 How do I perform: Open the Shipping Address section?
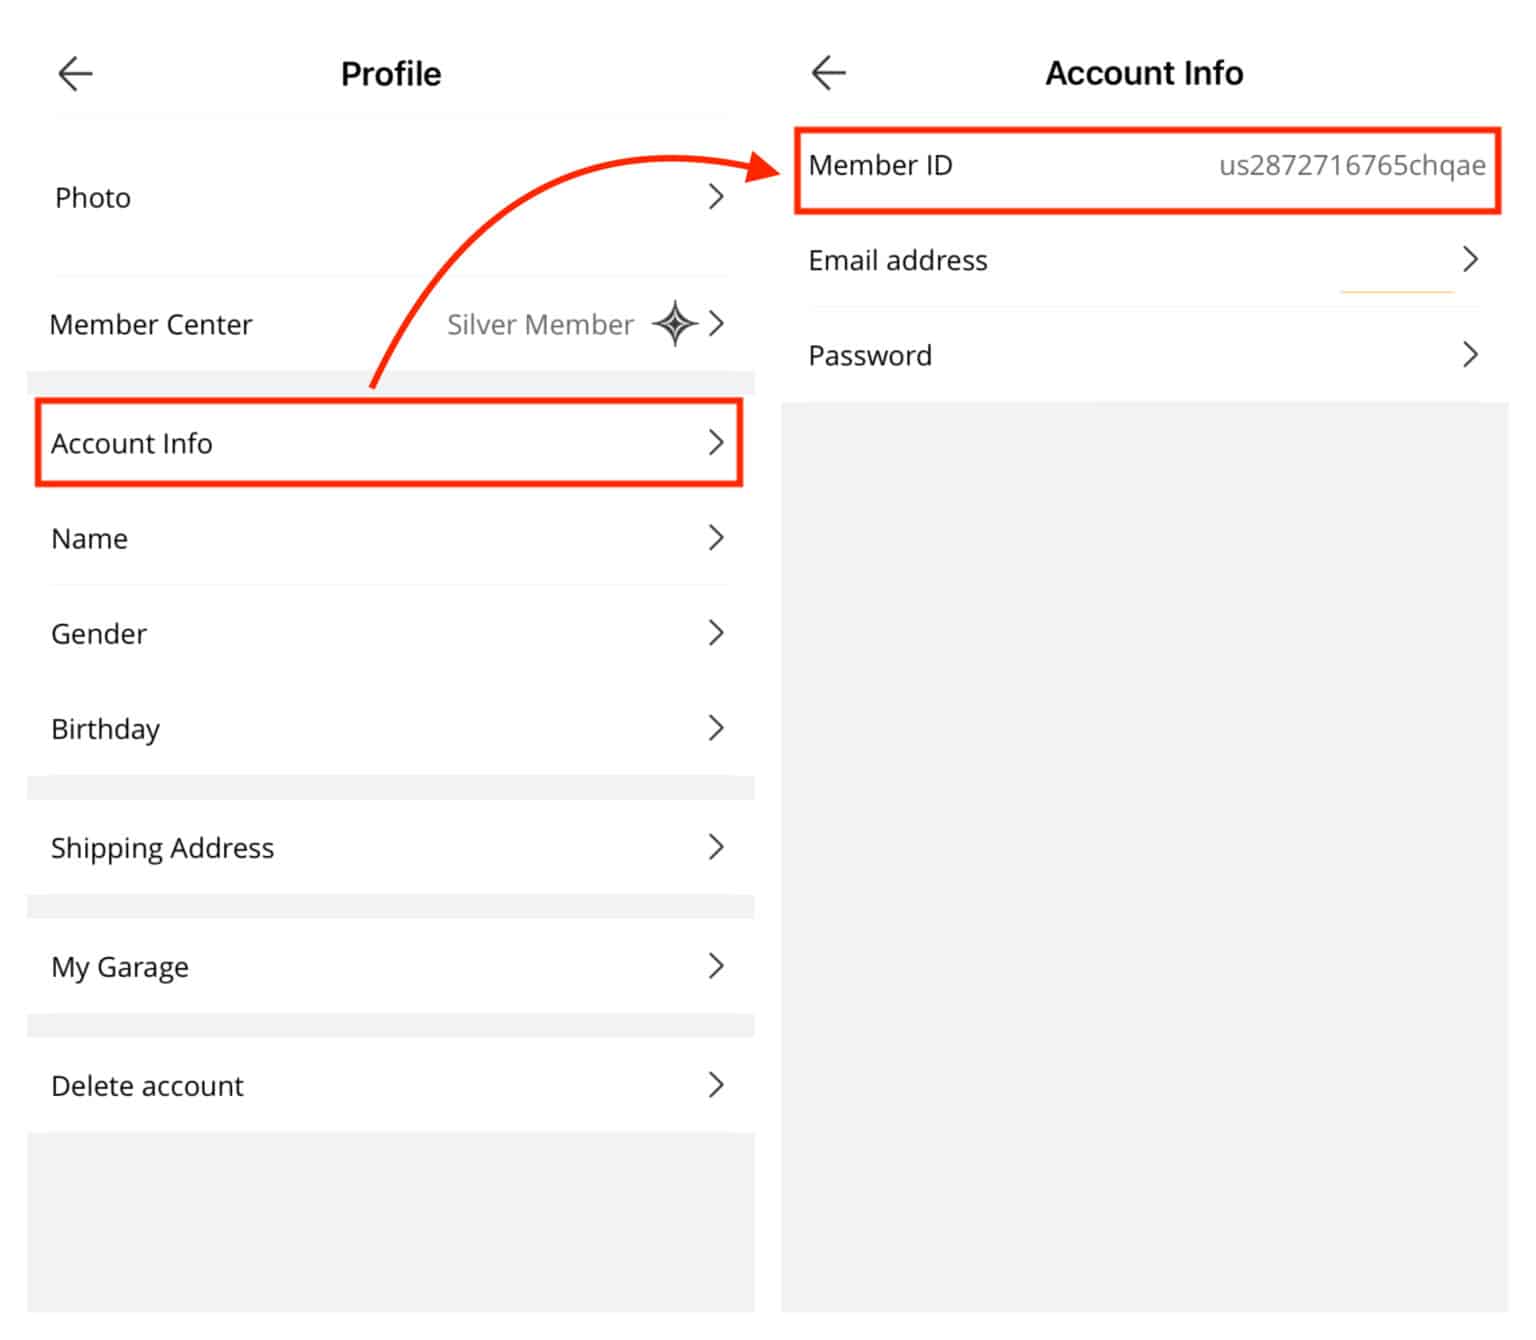coord(390,847)
